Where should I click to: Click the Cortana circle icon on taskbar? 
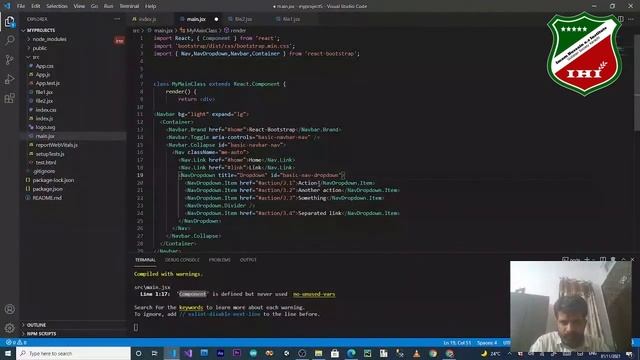(x=138, y=353)
